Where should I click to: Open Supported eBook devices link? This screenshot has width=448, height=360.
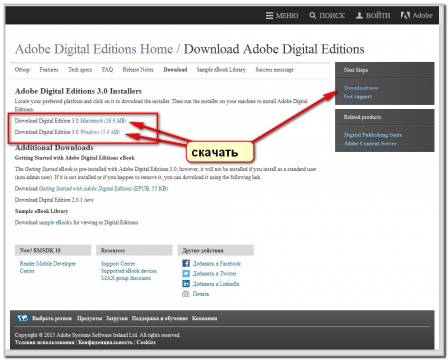click(x=129, y=271)
